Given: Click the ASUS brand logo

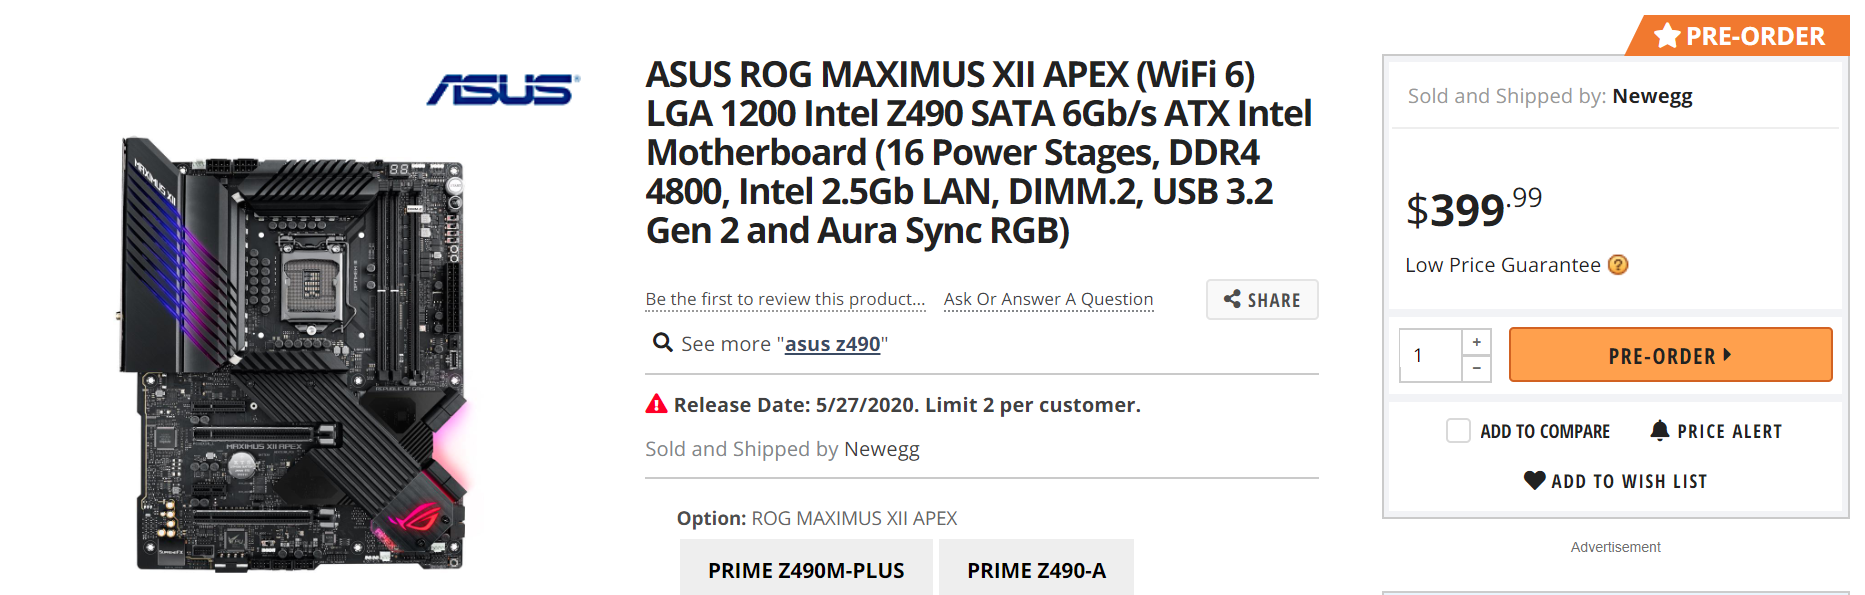Looking at the screenshot, I should click(503, 89).
